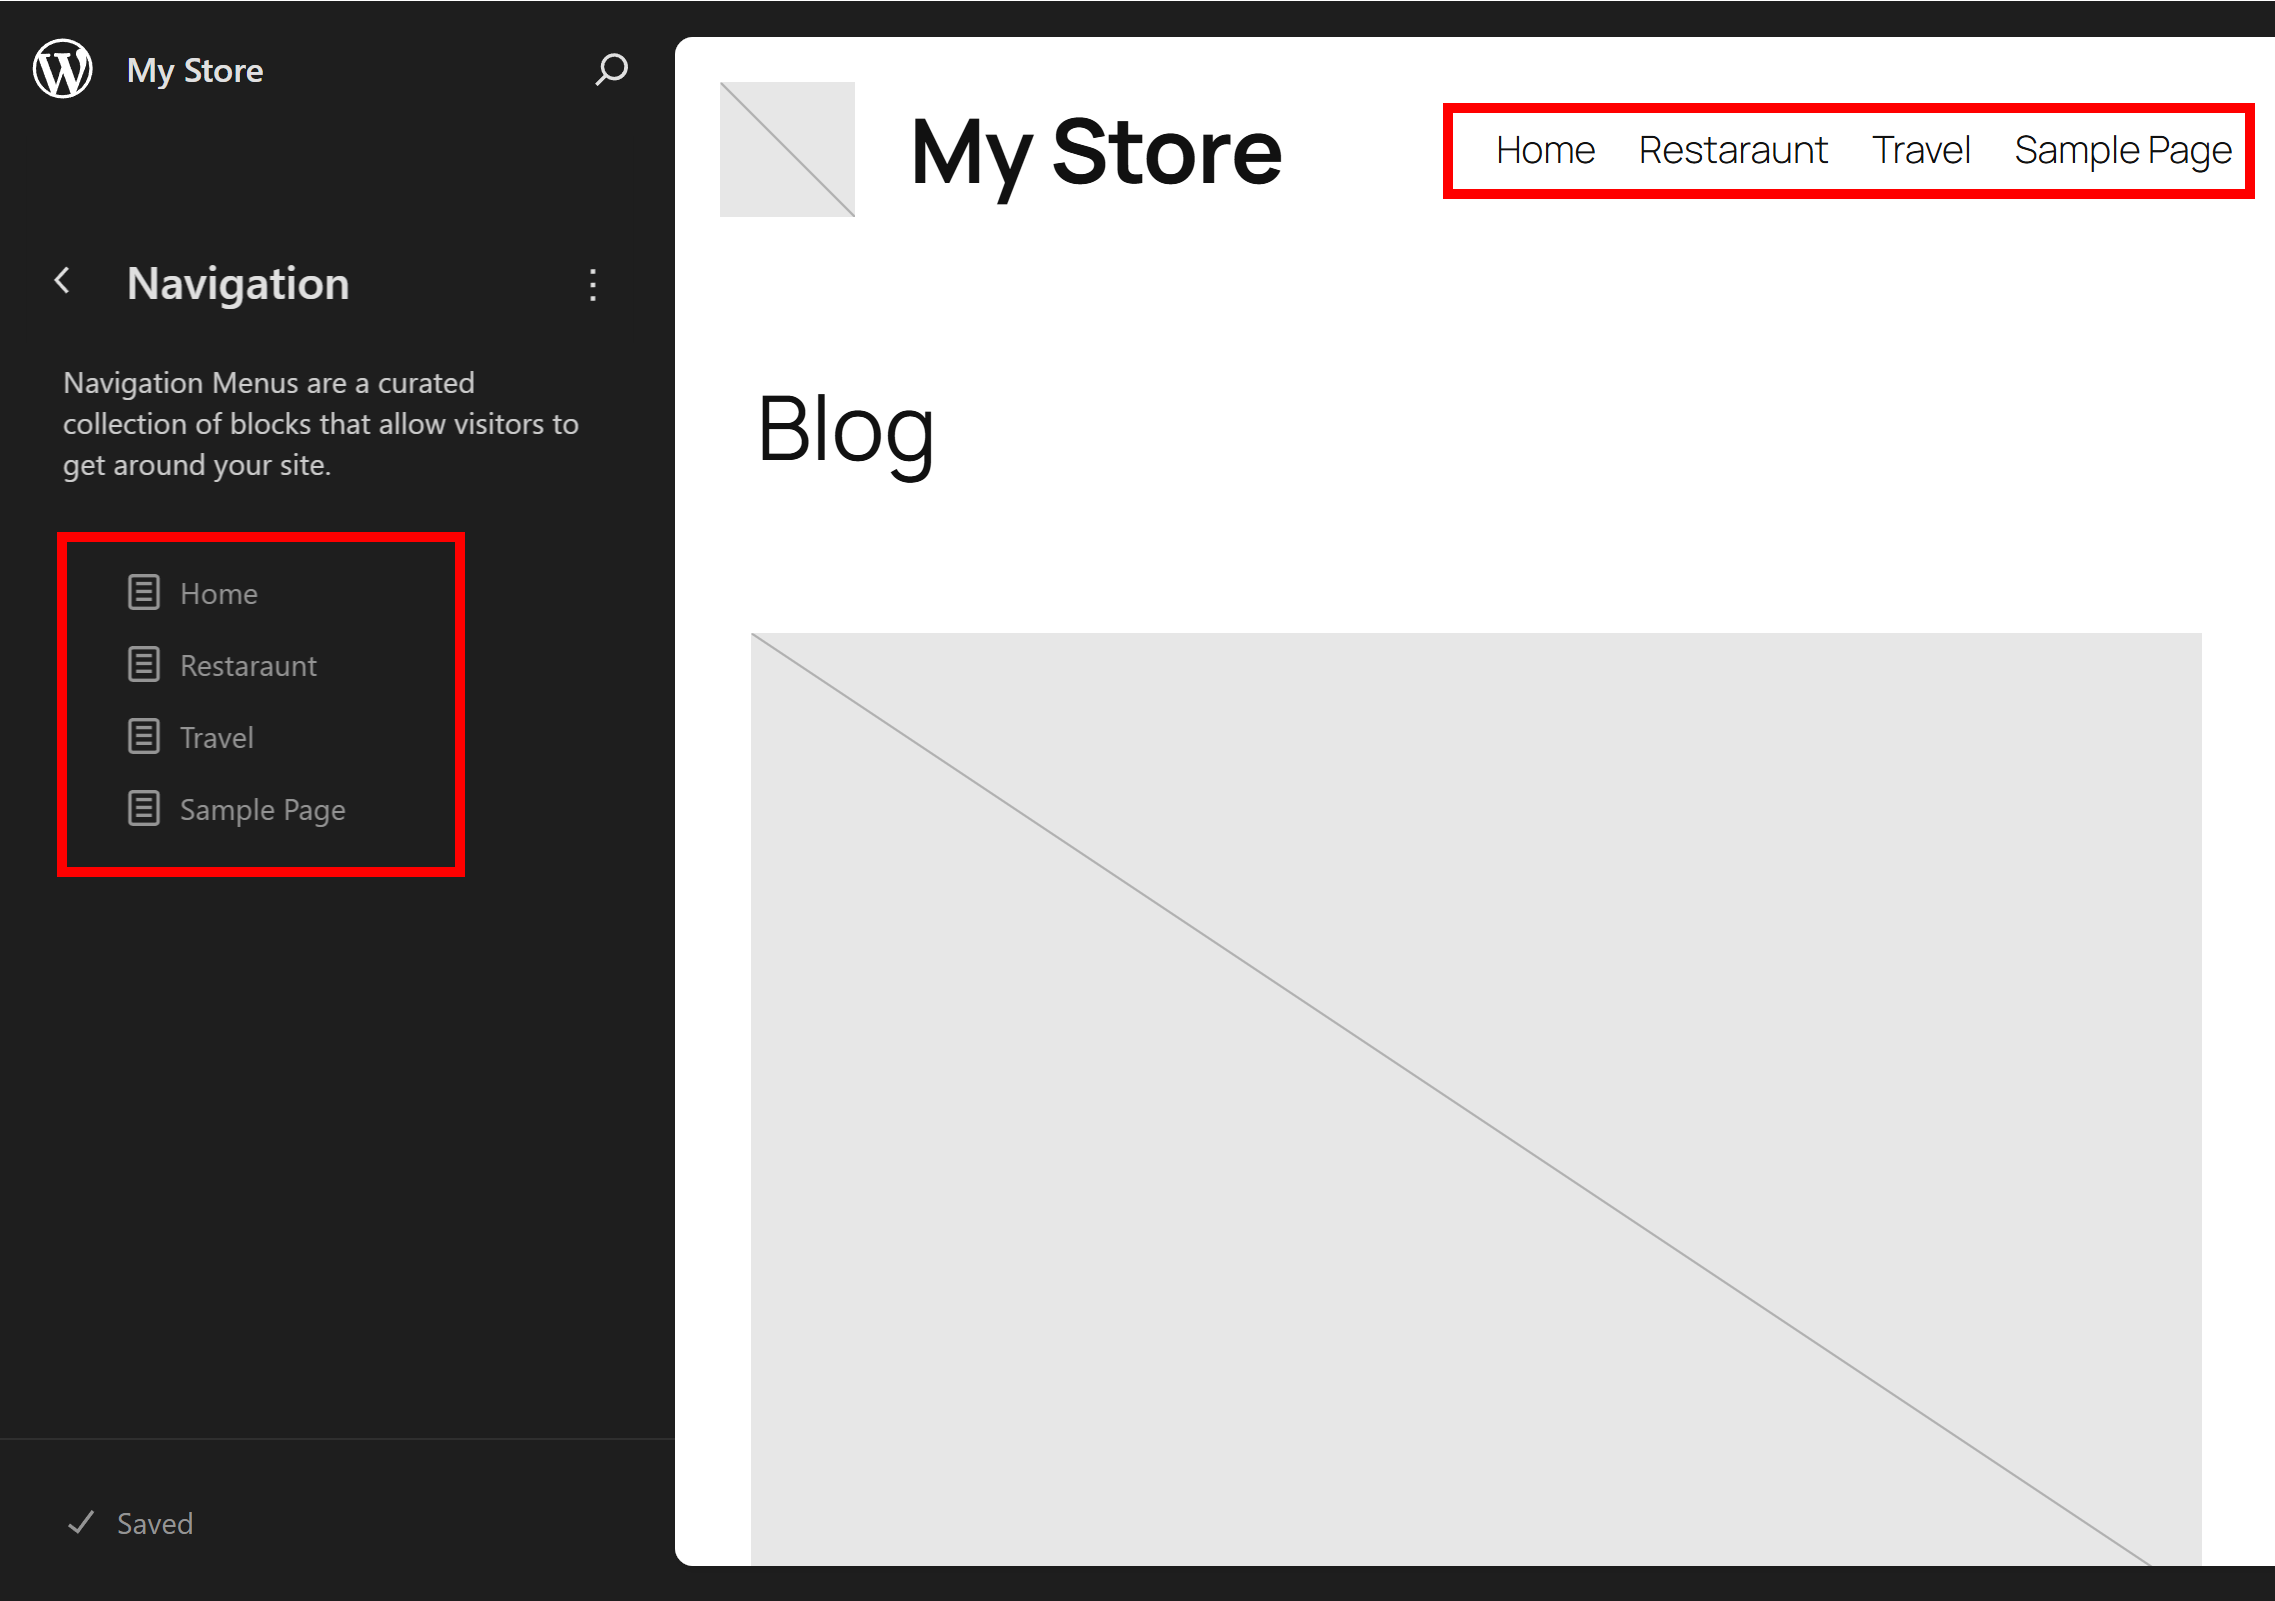Open the search magnifier icon

point(611,69)
